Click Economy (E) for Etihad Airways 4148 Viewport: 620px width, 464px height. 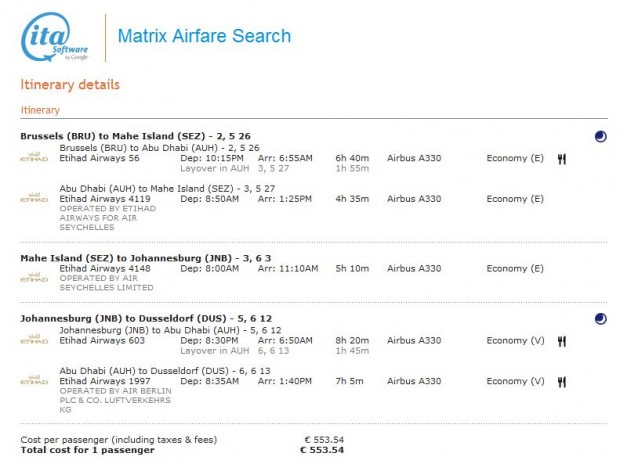pos(515,269)
